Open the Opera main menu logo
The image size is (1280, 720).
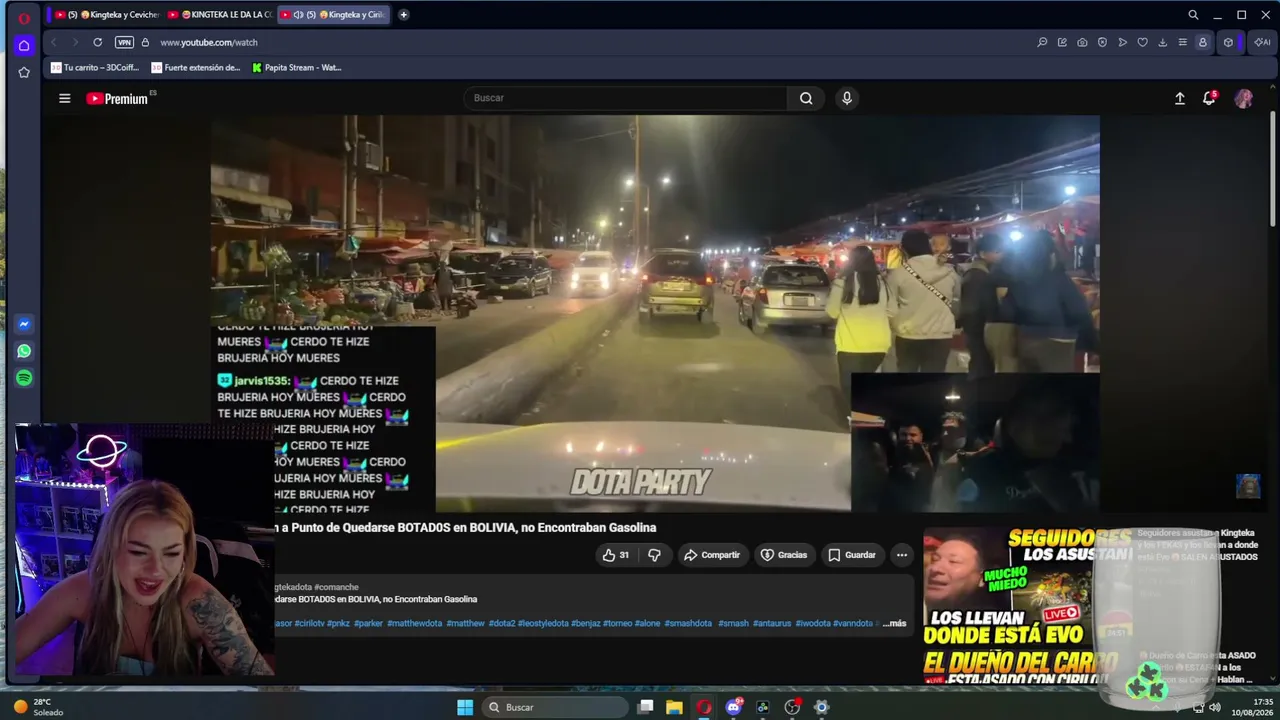tap(24, 18)
